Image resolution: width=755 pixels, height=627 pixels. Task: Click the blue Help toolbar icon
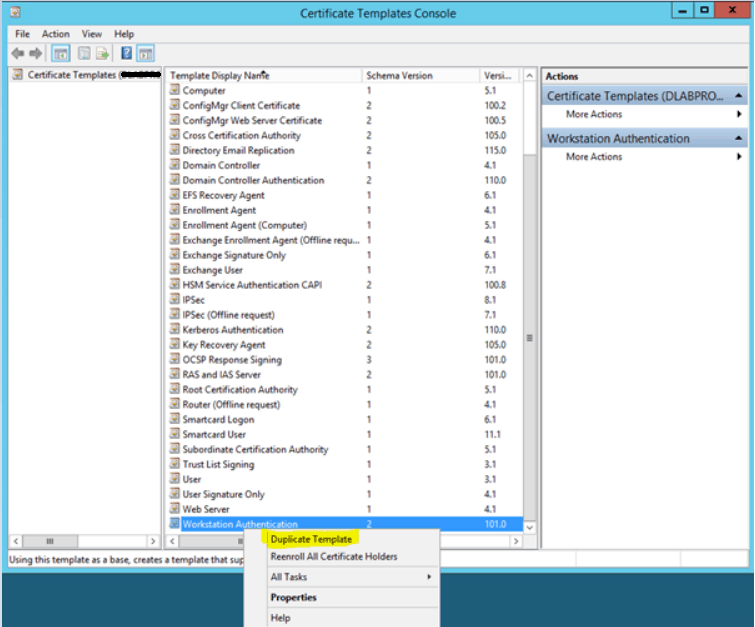tap(126, 53)
